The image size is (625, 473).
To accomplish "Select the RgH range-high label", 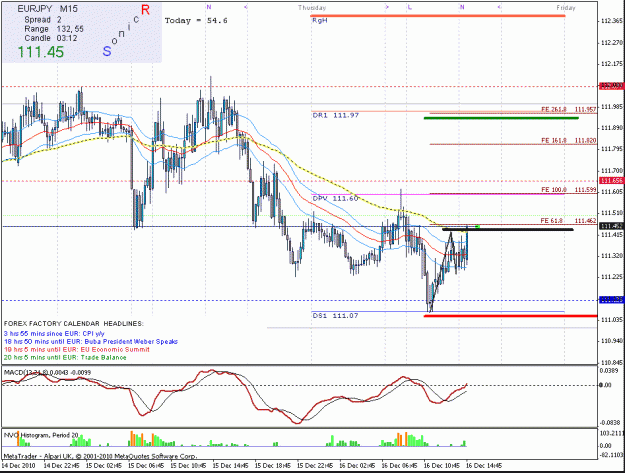I will click(x=320, y=20).
